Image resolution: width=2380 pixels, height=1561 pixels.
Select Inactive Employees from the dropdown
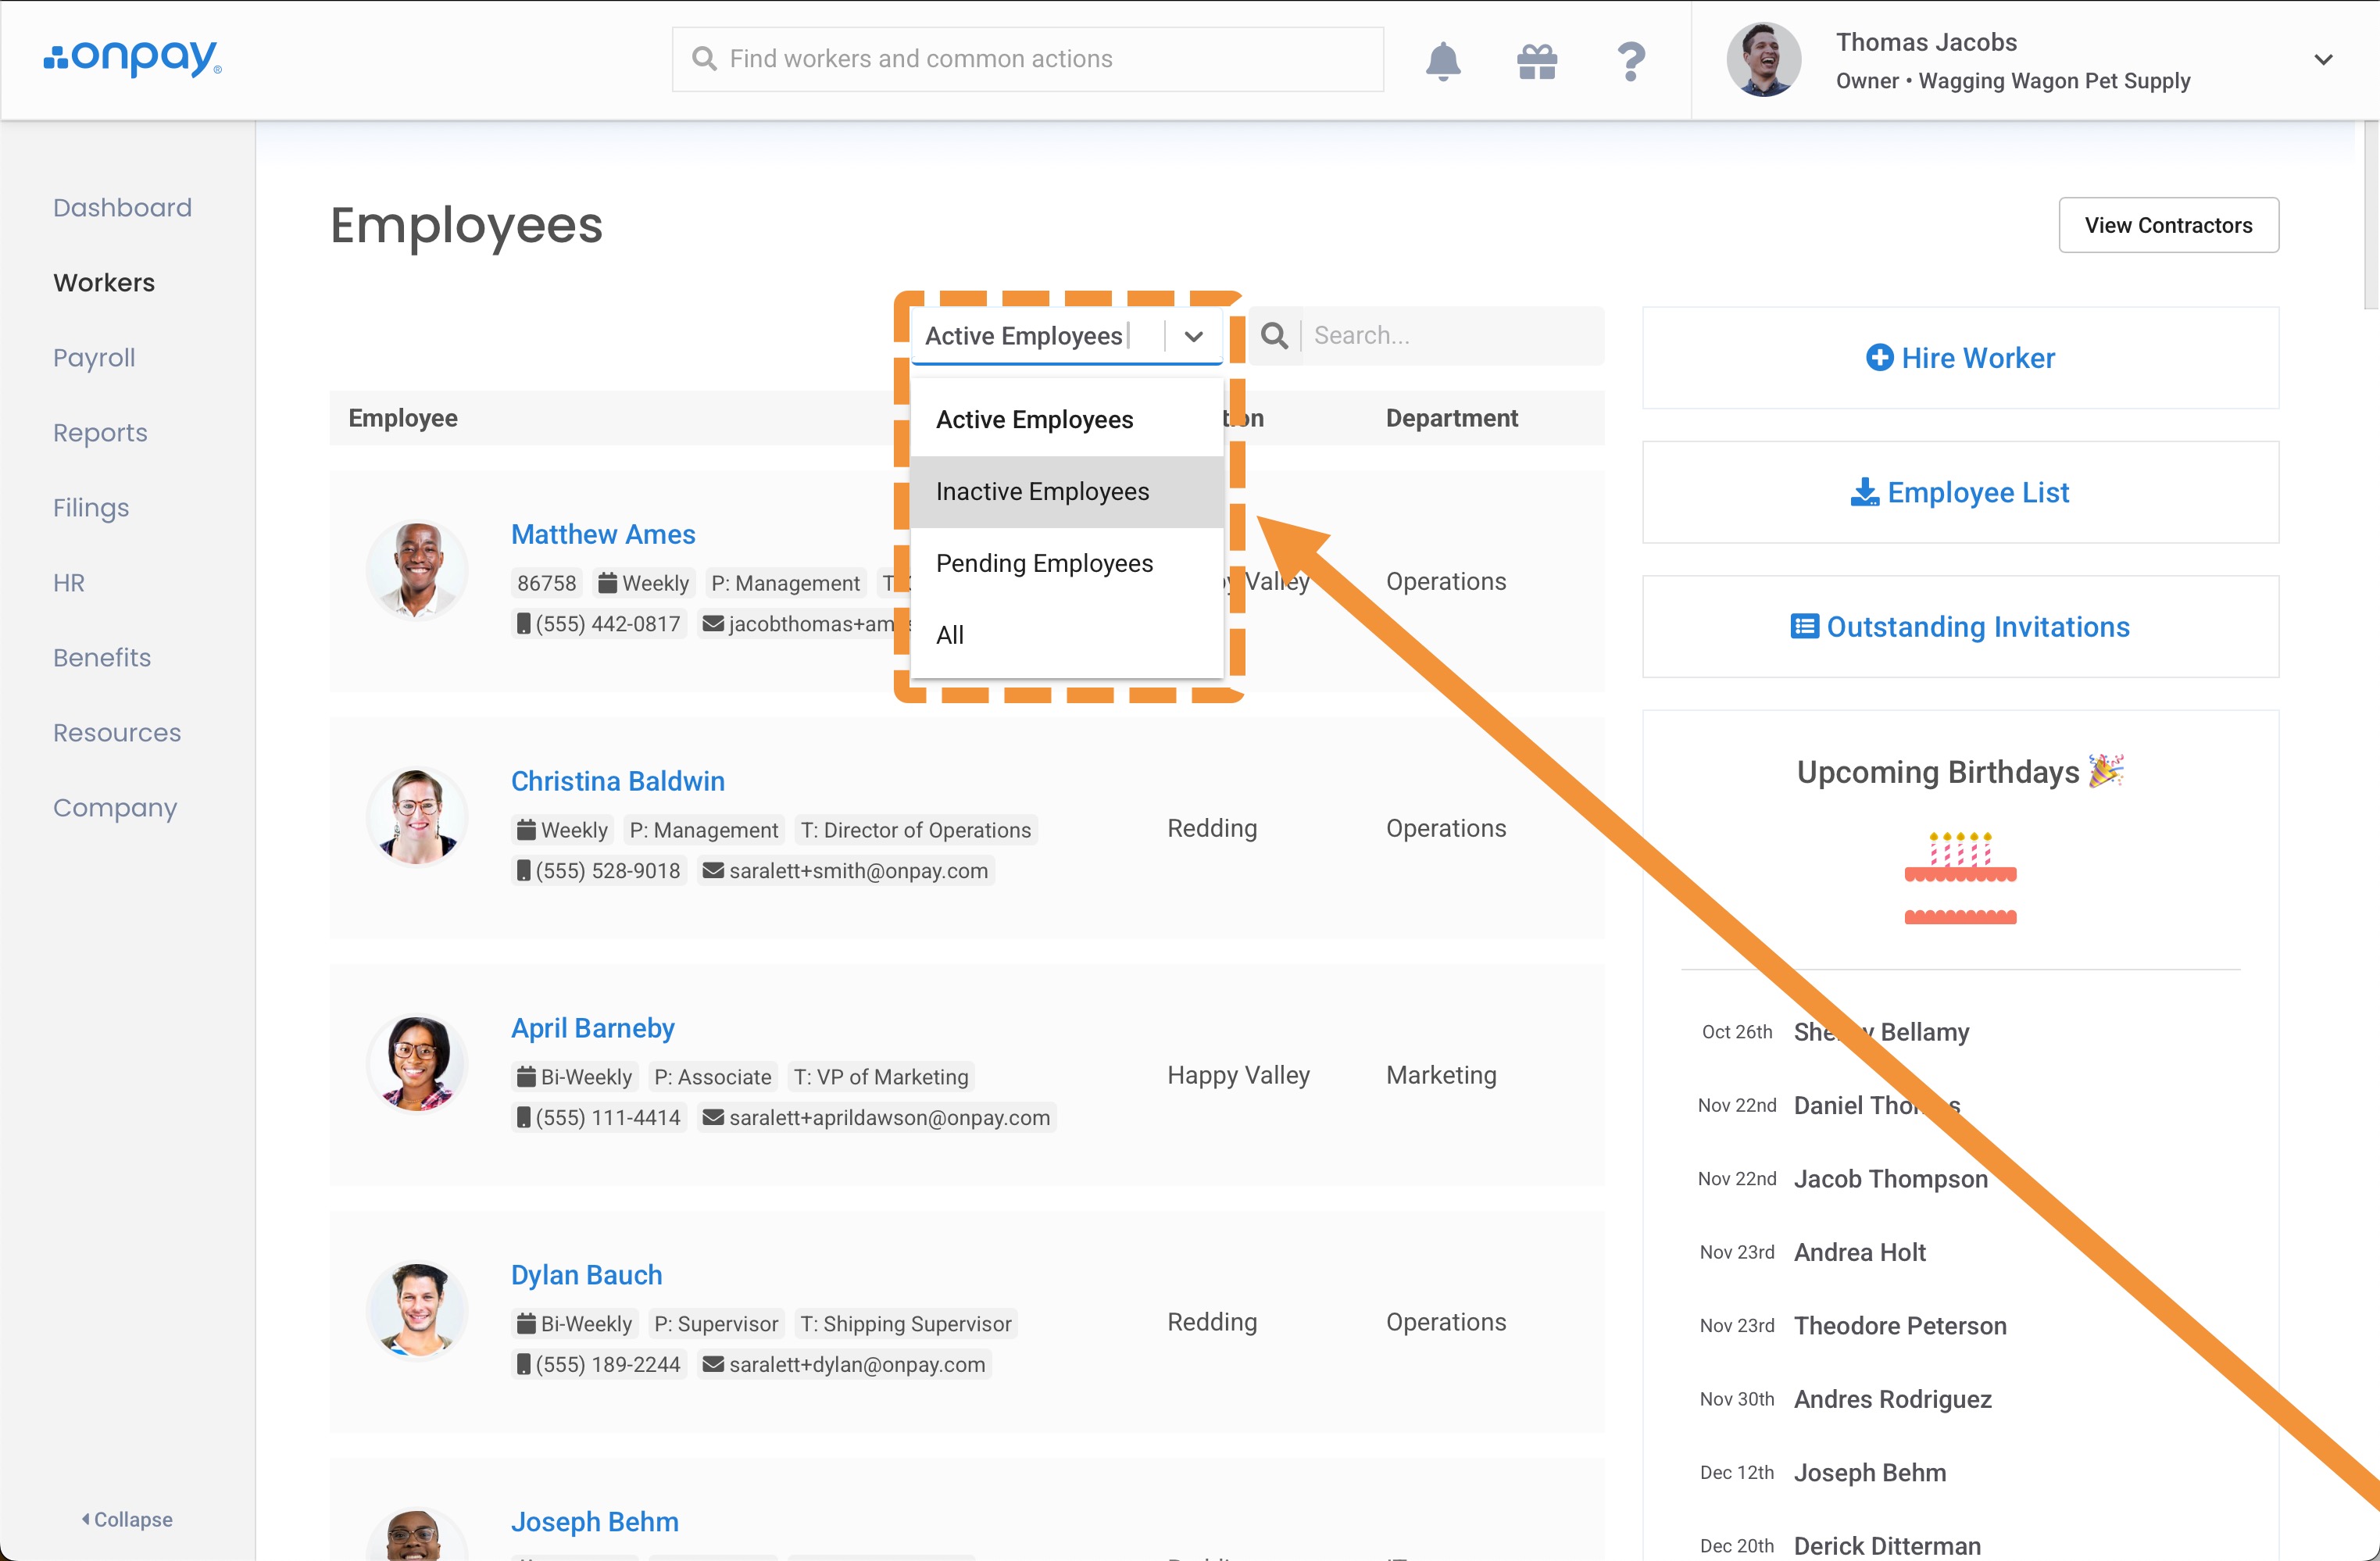coord(1043,492)
